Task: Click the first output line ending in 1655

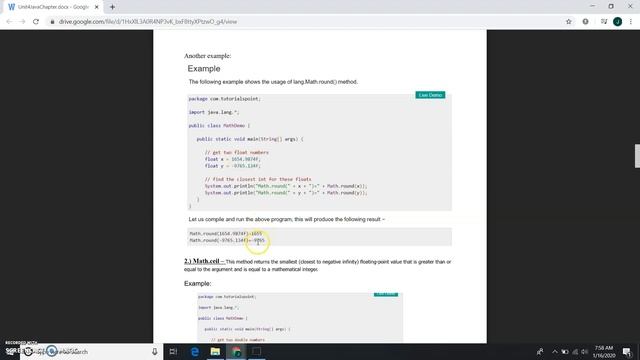Action: click(226, 233)
